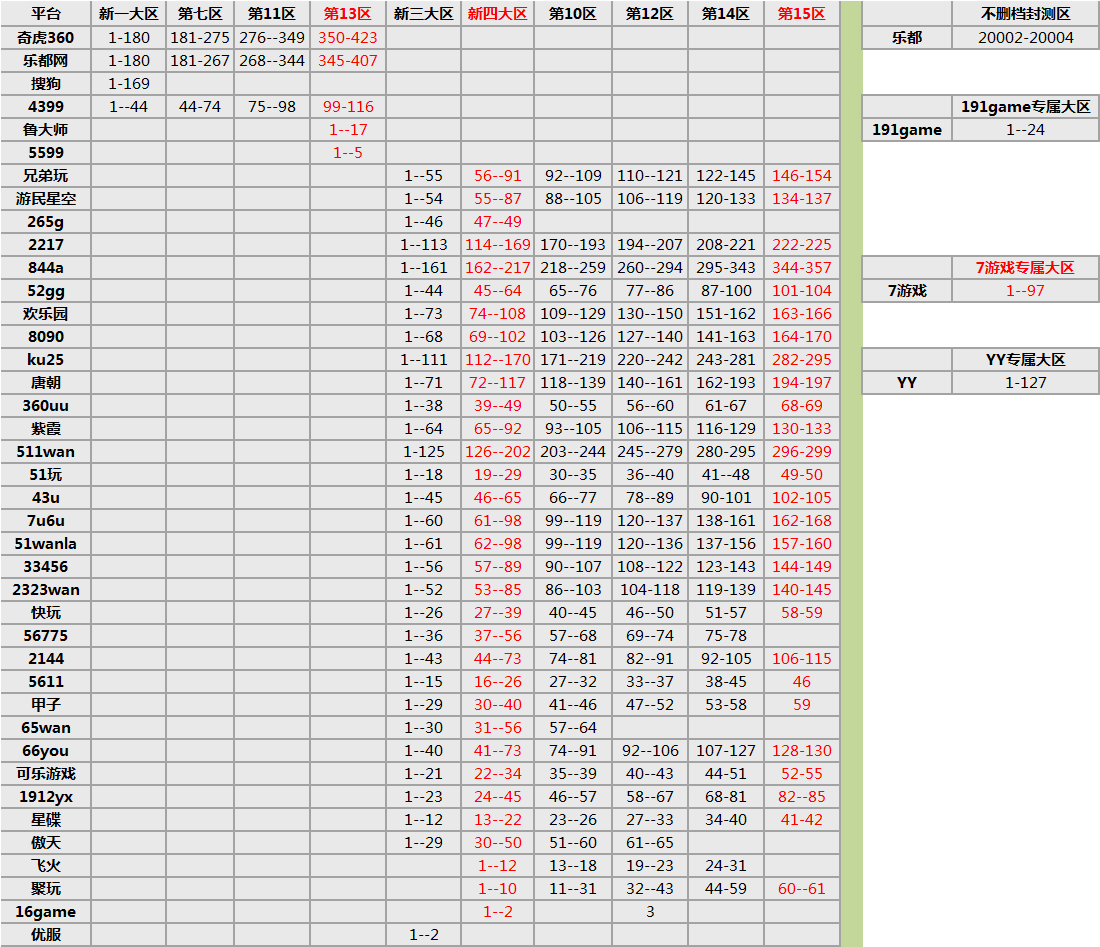Select the red value 1--5
This screenshot has width=1100, height=947.
pos(347,153)
